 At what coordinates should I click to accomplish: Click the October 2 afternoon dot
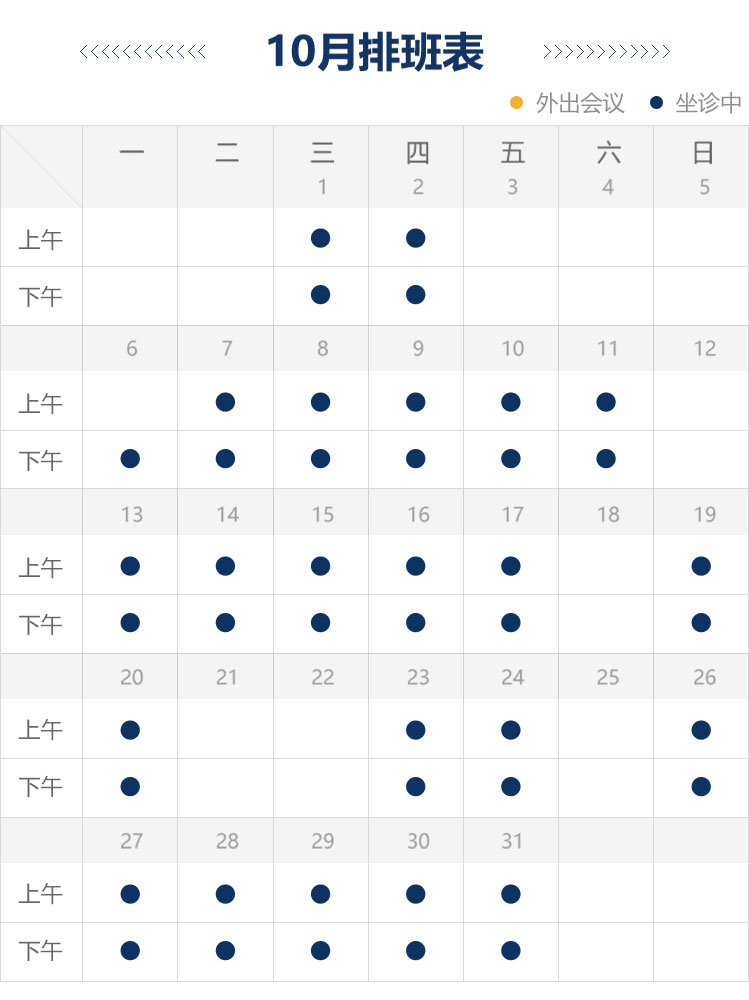pos(416,295)
